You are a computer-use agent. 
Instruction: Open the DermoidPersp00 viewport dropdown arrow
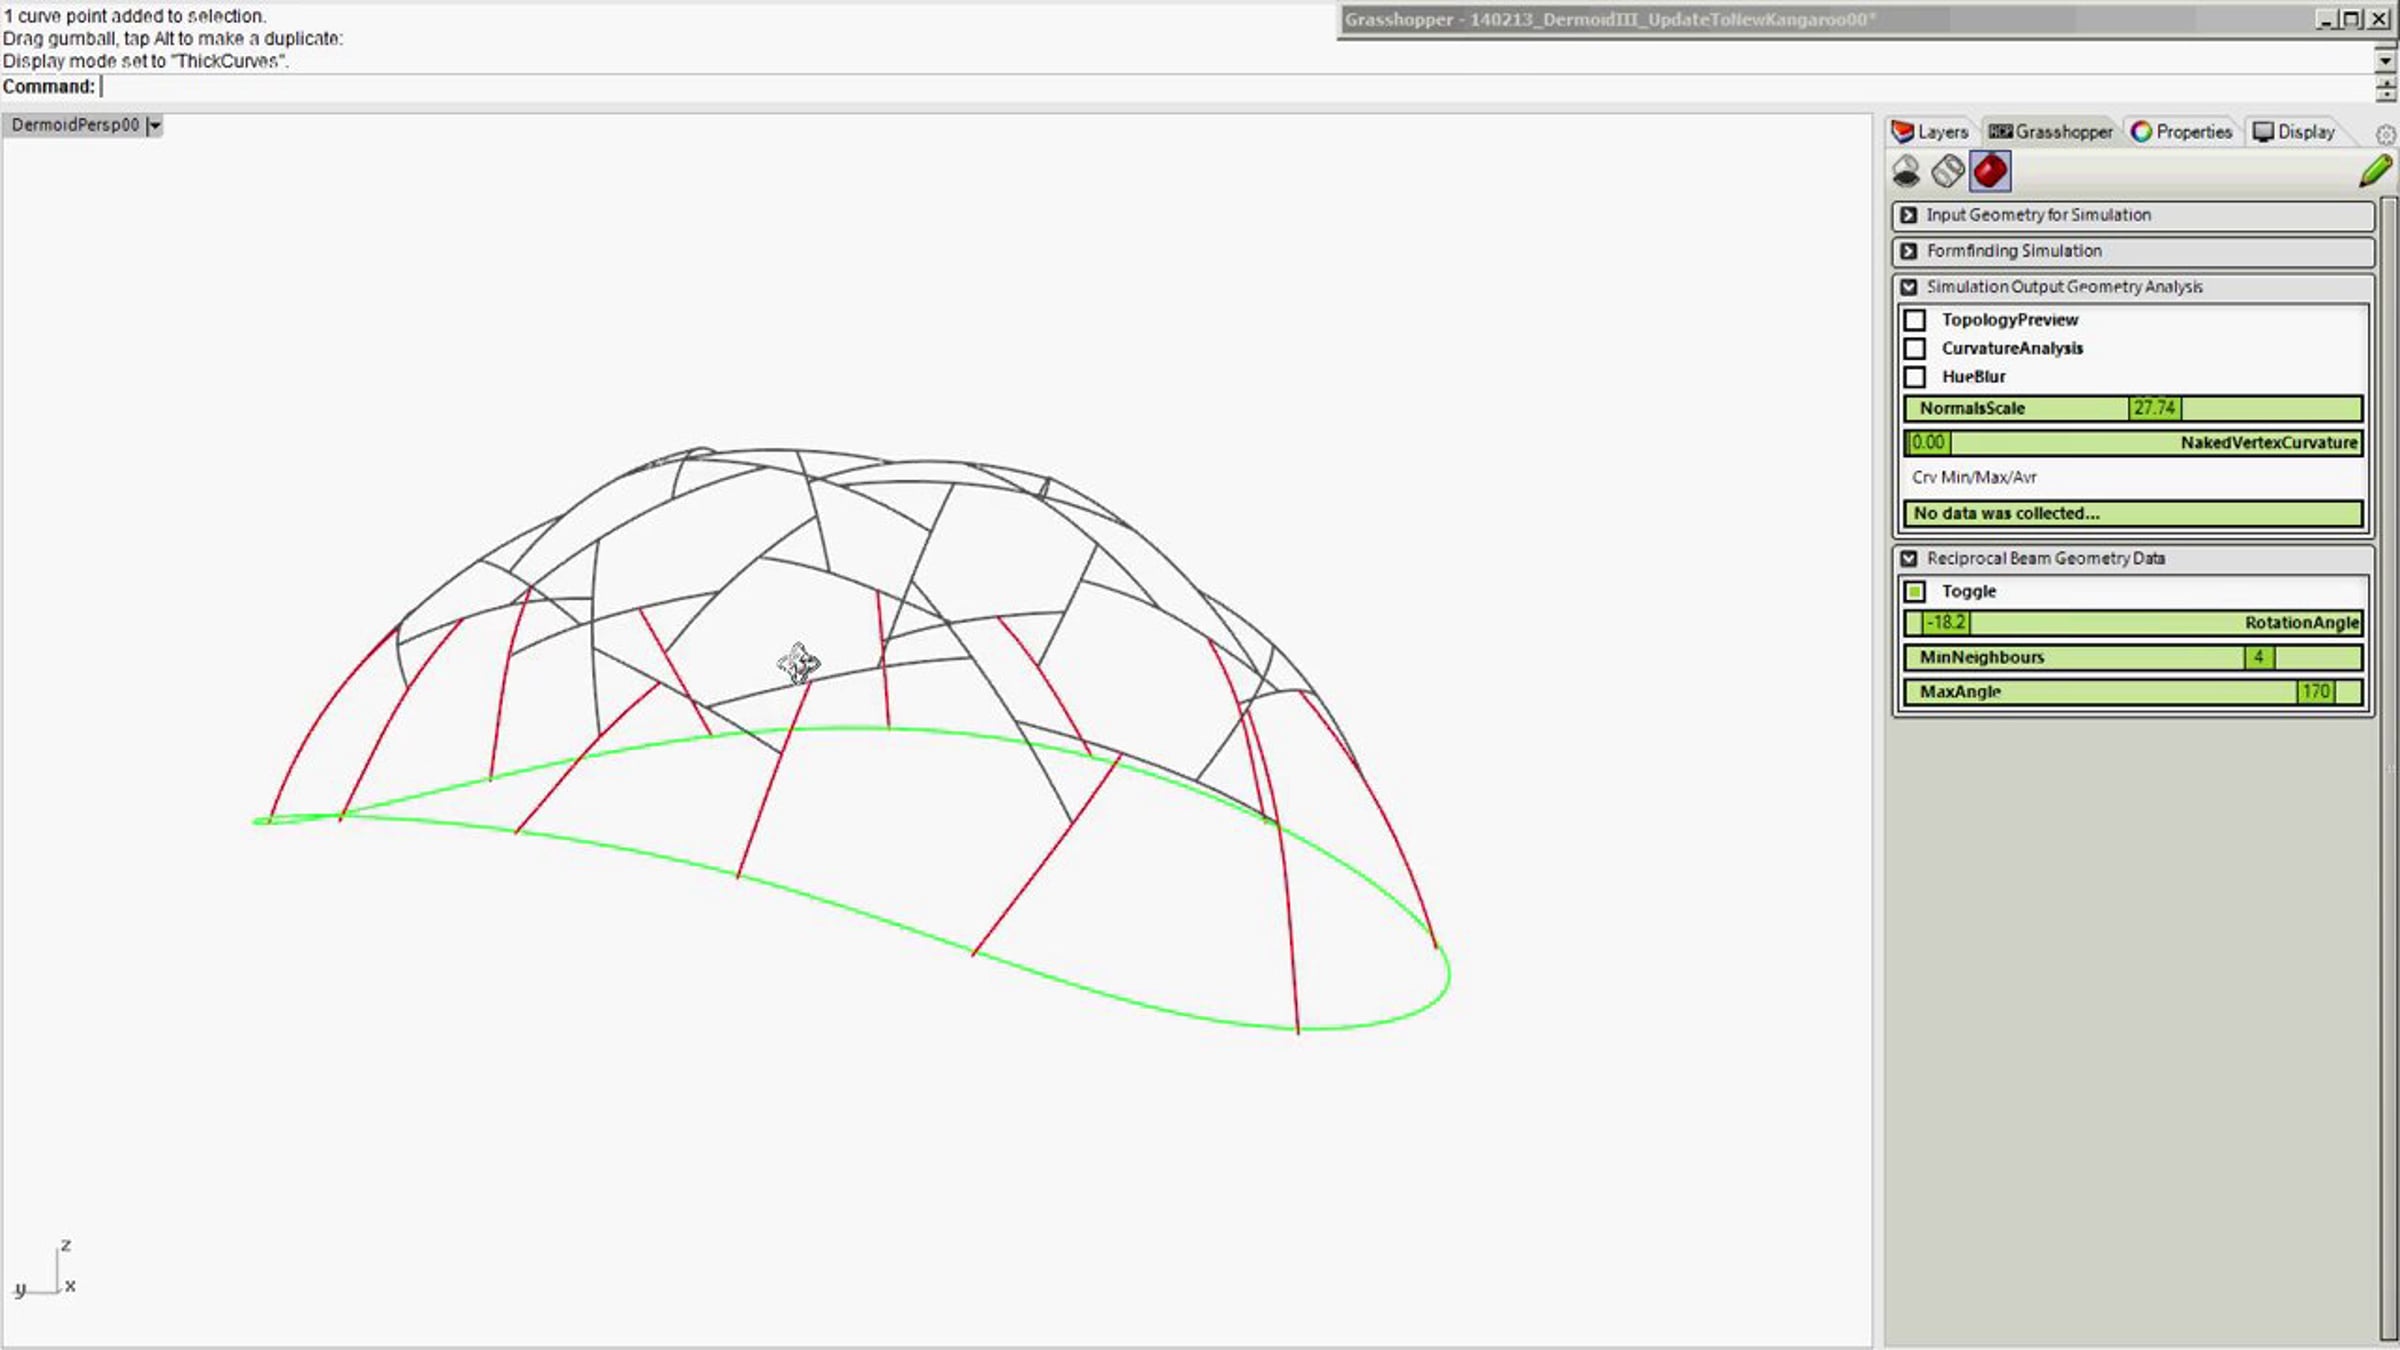pos(154,126)
